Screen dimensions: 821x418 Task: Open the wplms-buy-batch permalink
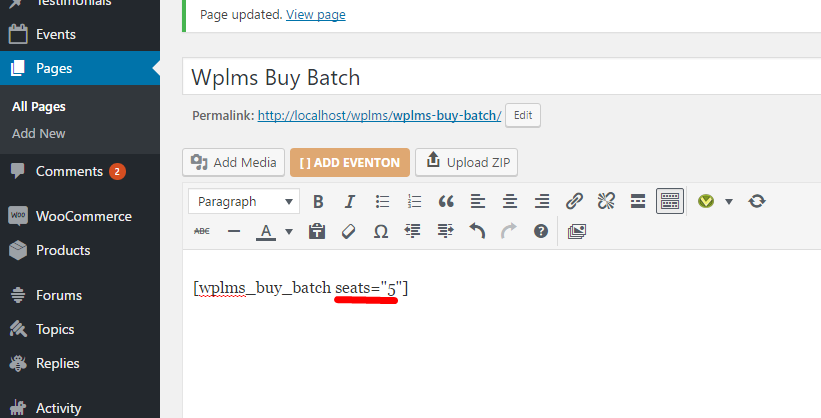(380, 115)
